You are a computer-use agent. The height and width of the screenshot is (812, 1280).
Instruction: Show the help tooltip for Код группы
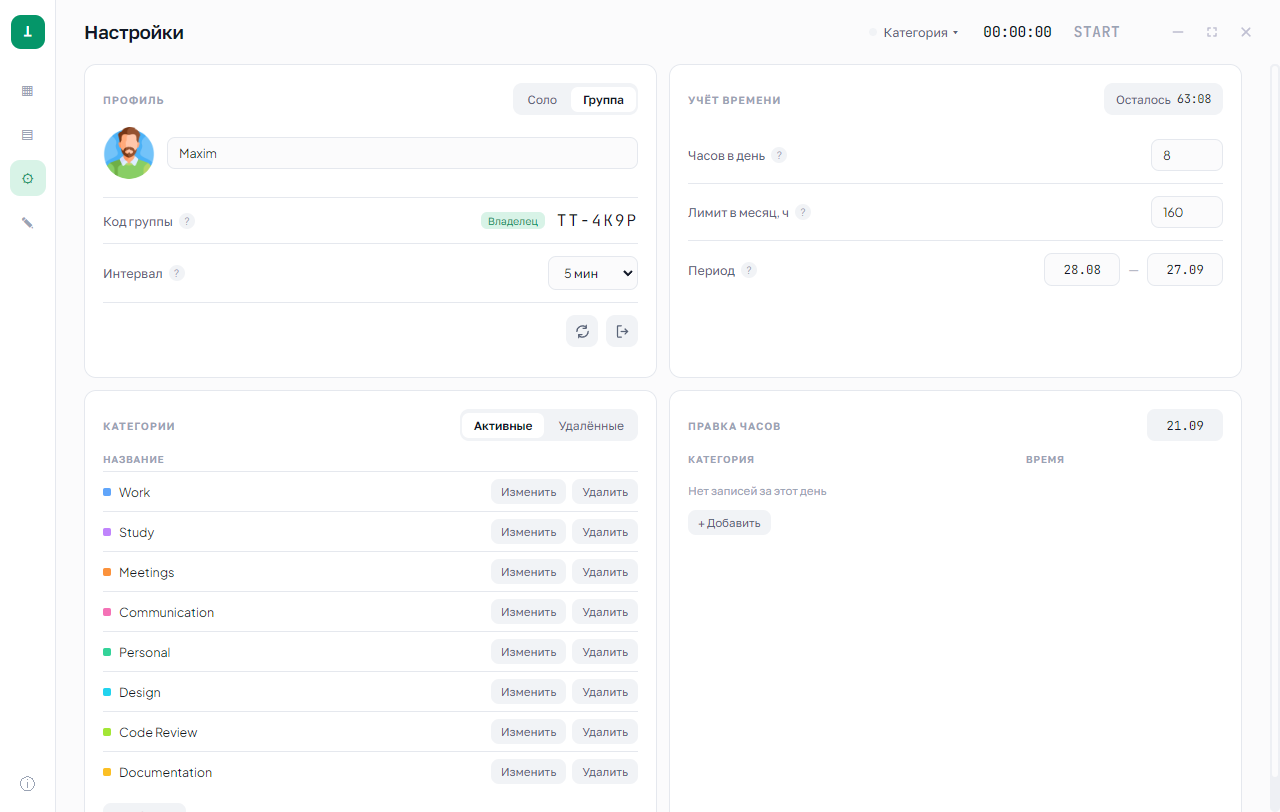tap(187, 221)
